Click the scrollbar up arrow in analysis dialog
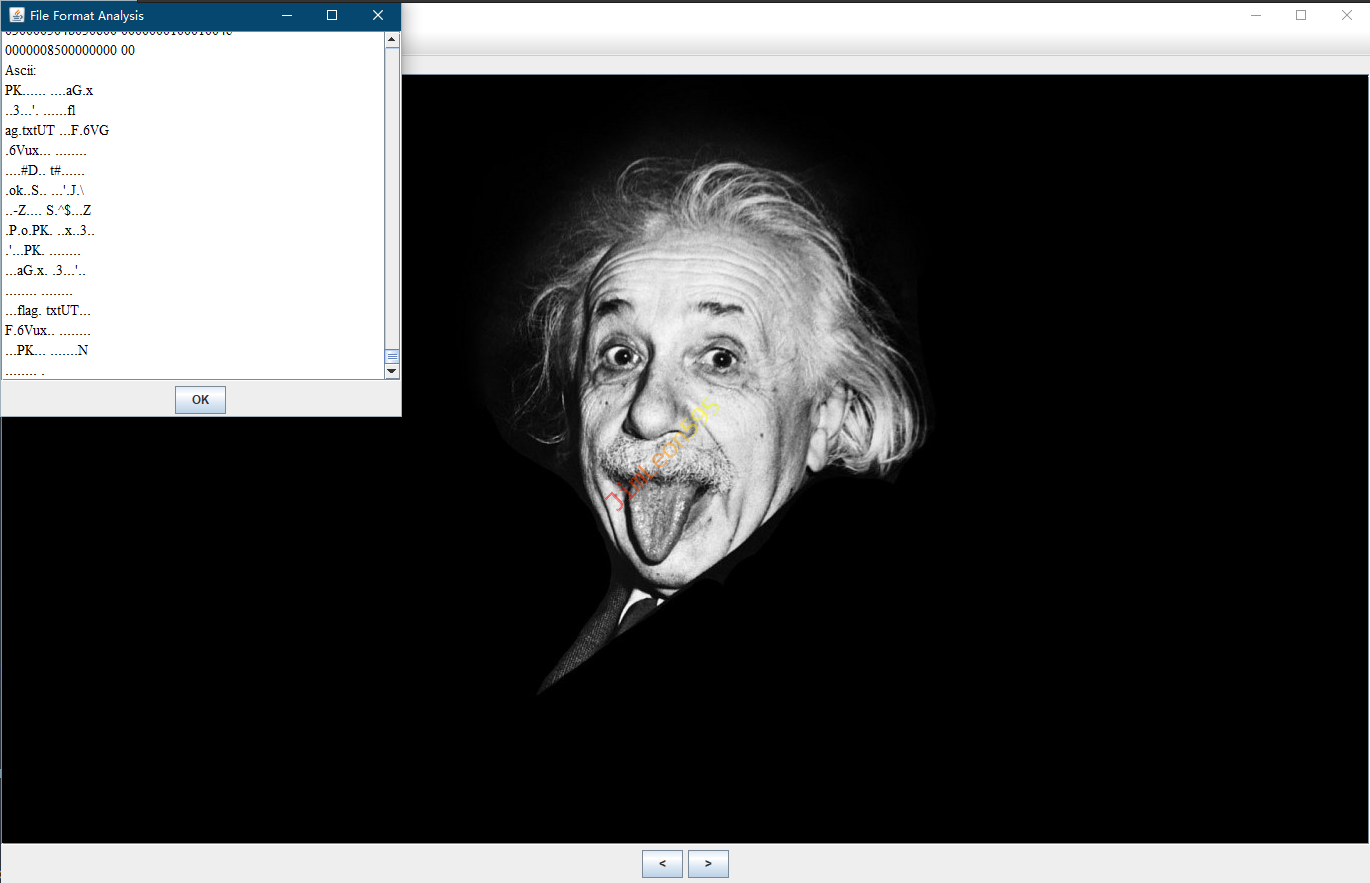1370x883 pixels. [392, 40]
